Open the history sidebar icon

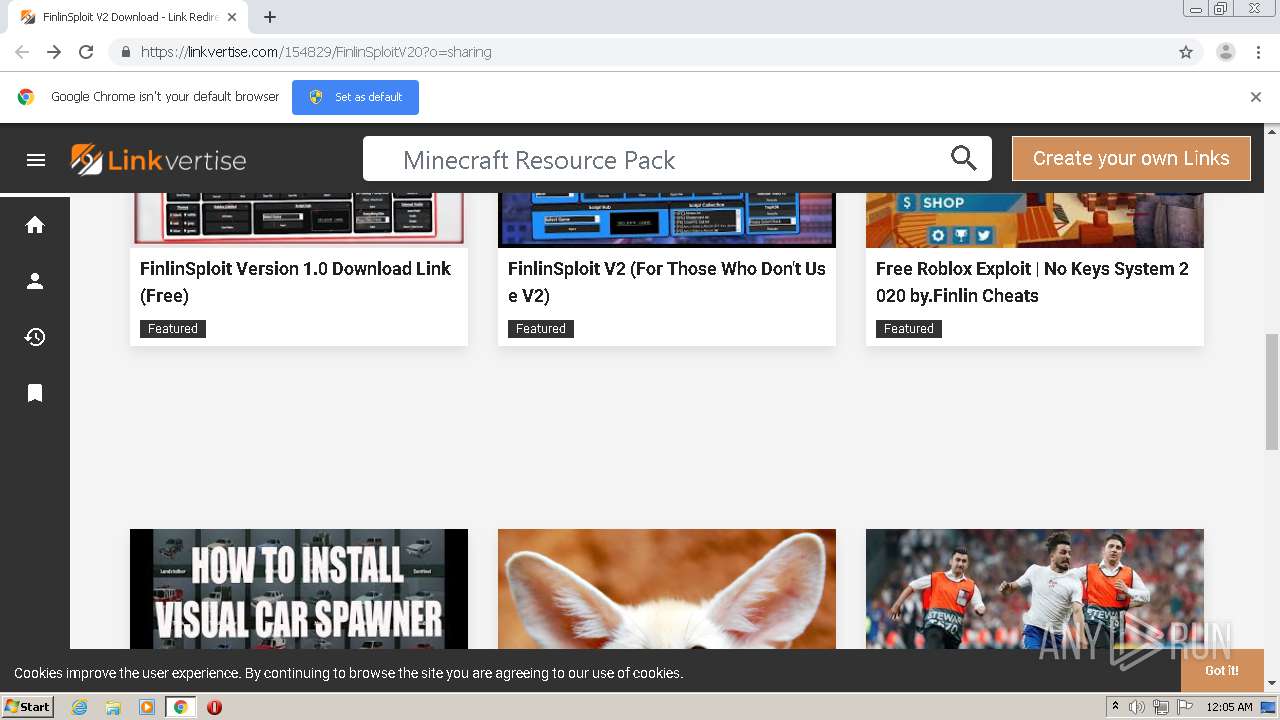click(35, 337)
